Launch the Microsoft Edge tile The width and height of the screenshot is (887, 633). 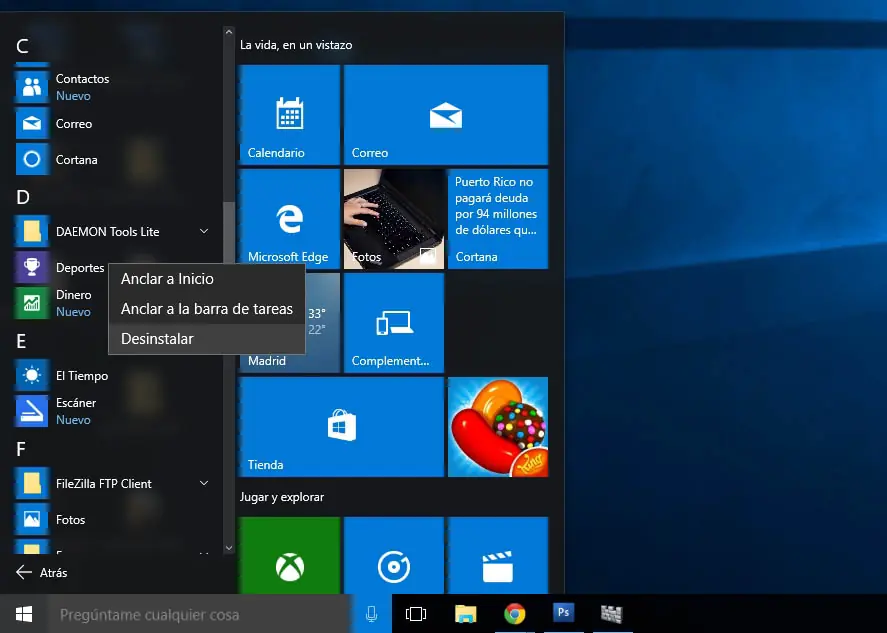tap(290, 219)
